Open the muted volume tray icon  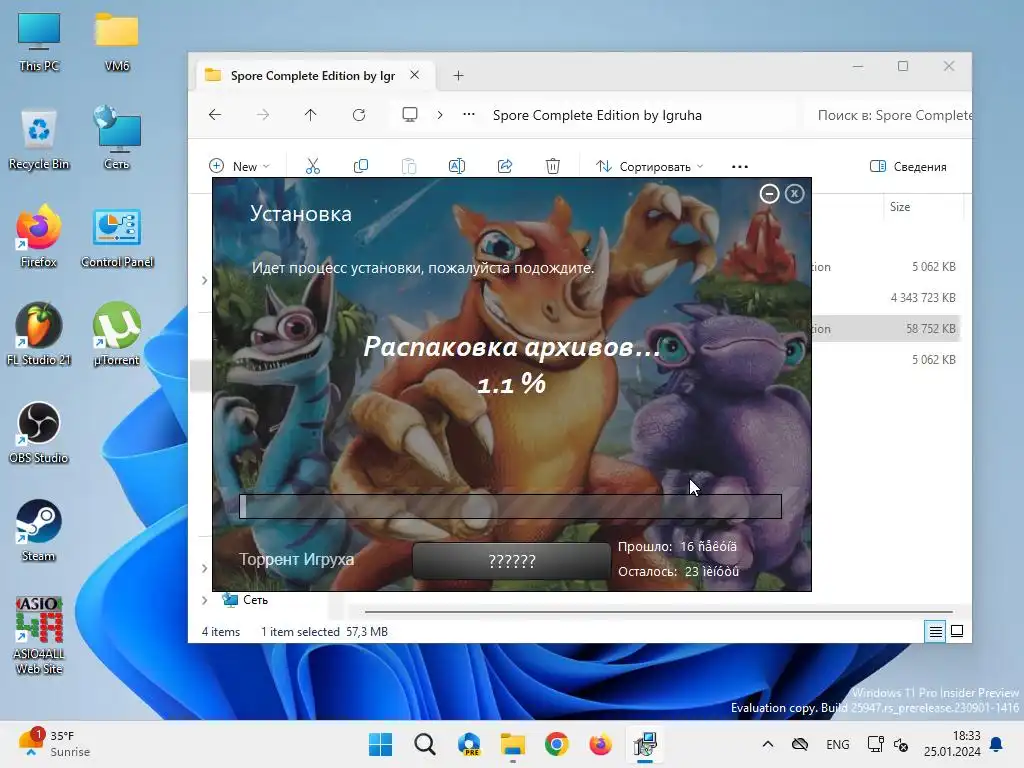pyautogui.click(x=901, y=744)
